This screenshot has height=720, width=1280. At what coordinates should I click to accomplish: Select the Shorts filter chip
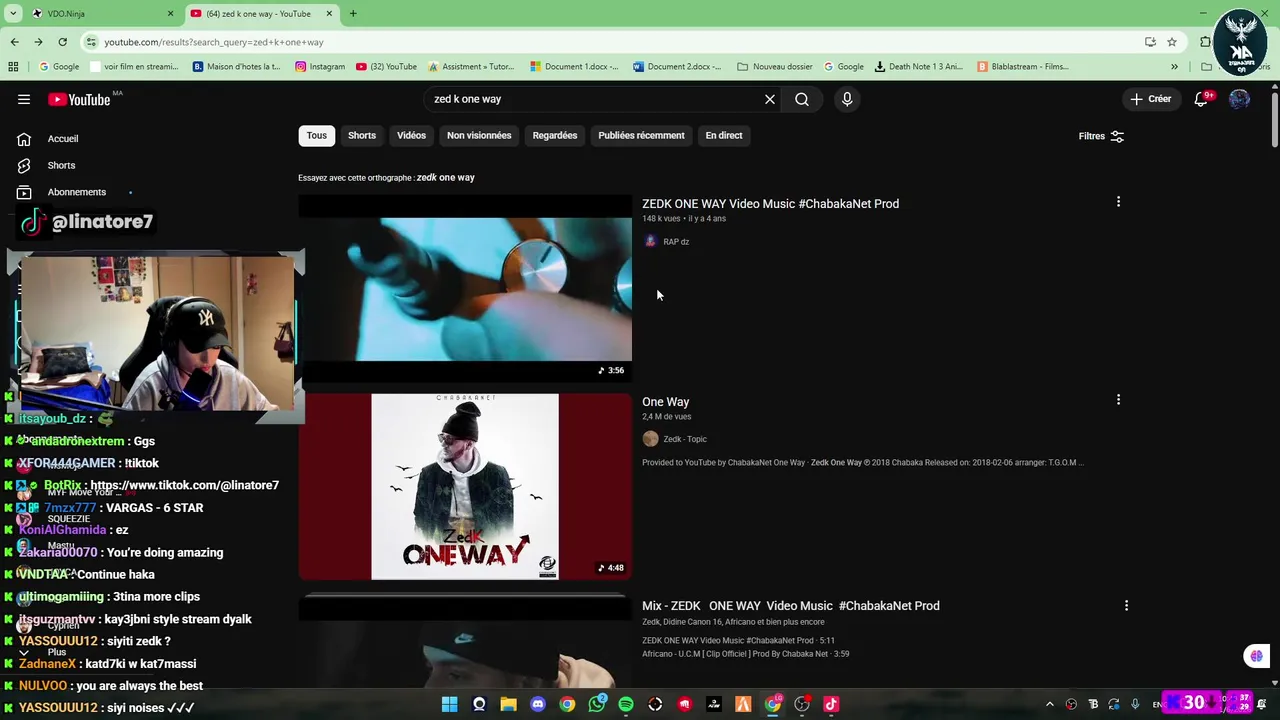click(x=362, y=135)
